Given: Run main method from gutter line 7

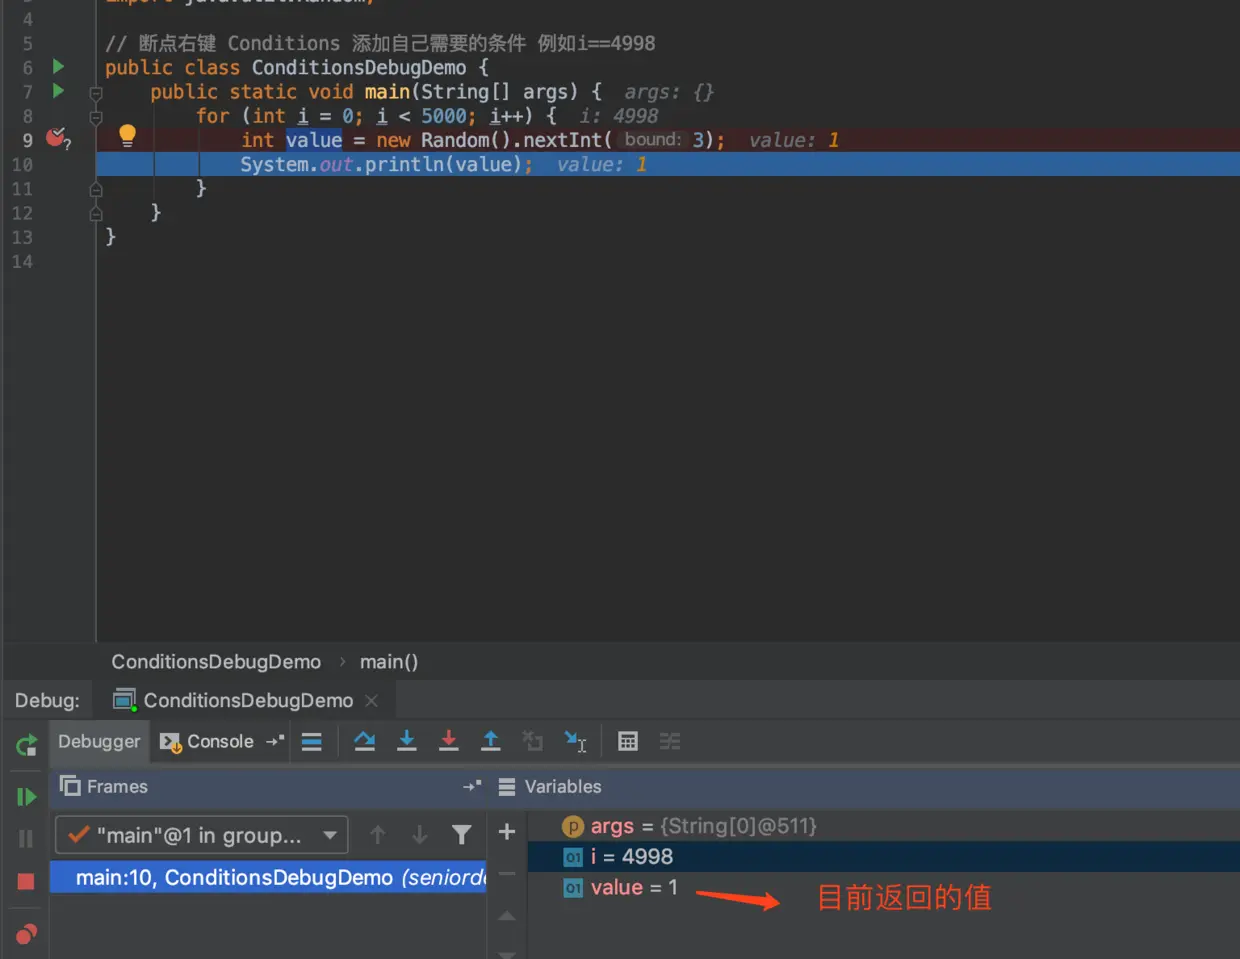Looking at the screenshot, I should coord(58,91).
